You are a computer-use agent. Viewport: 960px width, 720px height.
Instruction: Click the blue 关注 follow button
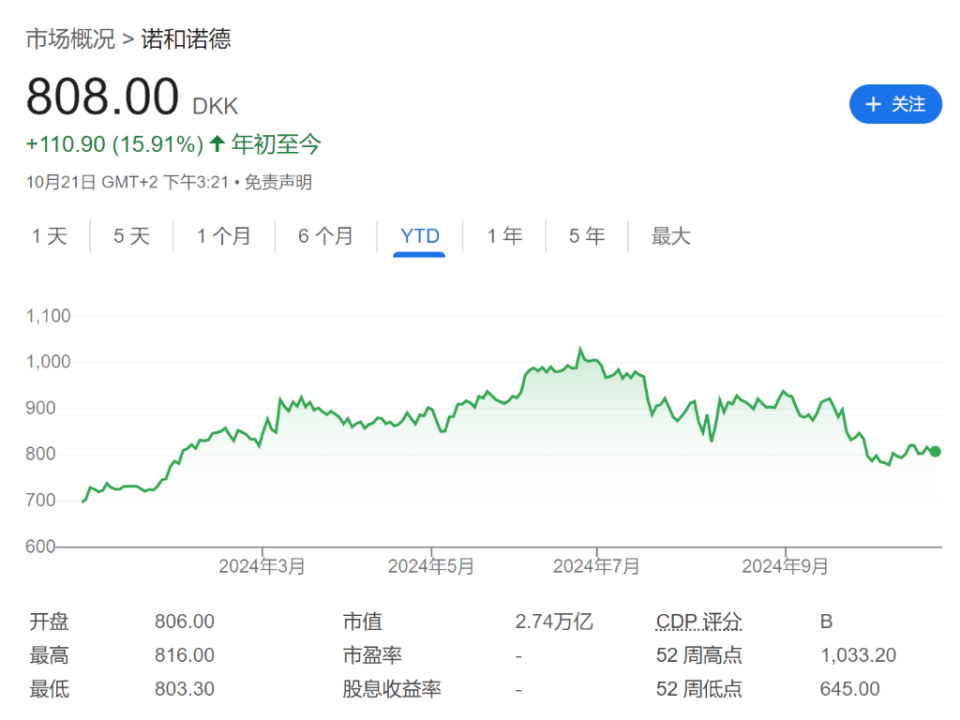pyautogui.click(x=894, y=104)
